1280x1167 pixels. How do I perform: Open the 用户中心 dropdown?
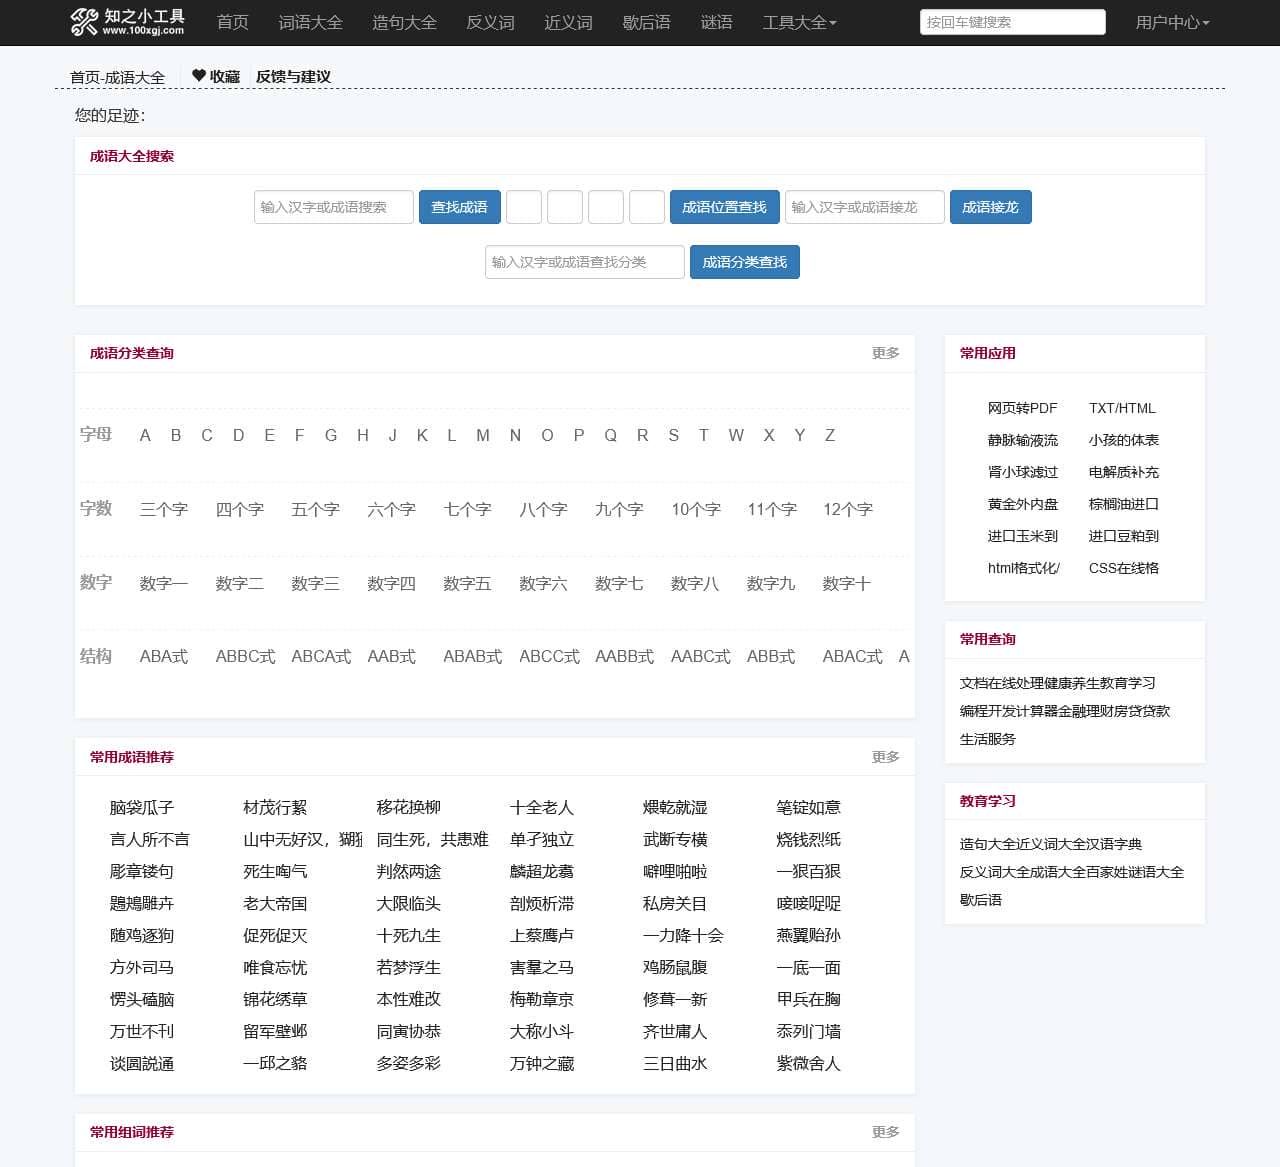click(1172, 22)
